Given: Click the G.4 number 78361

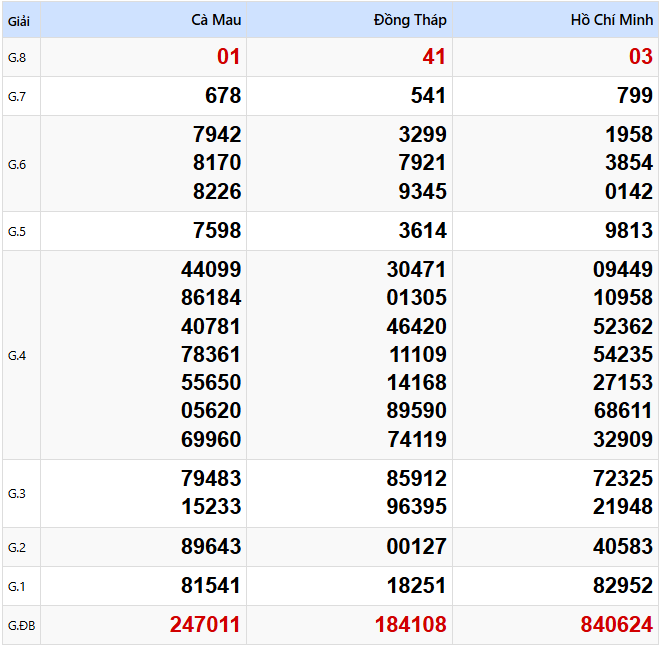Looking at the screenshot, I should pyautogui.click(x=211, y=354).
